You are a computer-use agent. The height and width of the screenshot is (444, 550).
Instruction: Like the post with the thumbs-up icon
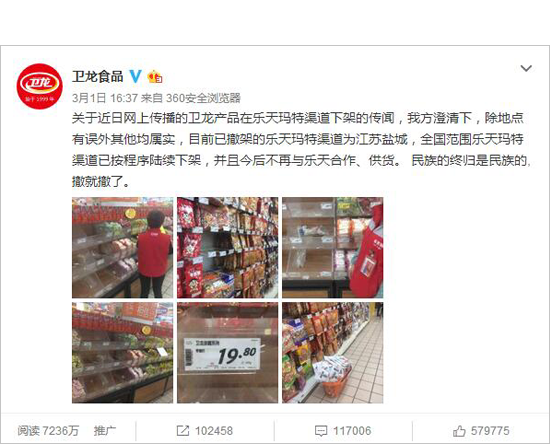point(459,431)
